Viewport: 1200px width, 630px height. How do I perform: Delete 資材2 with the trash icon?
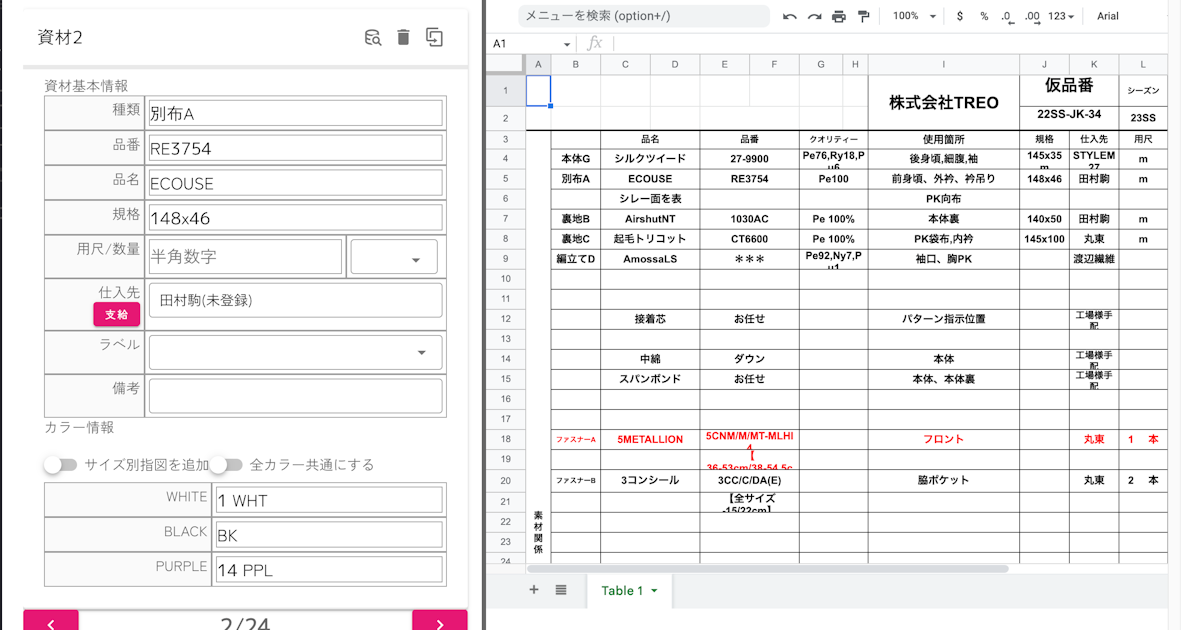(403, 38)
